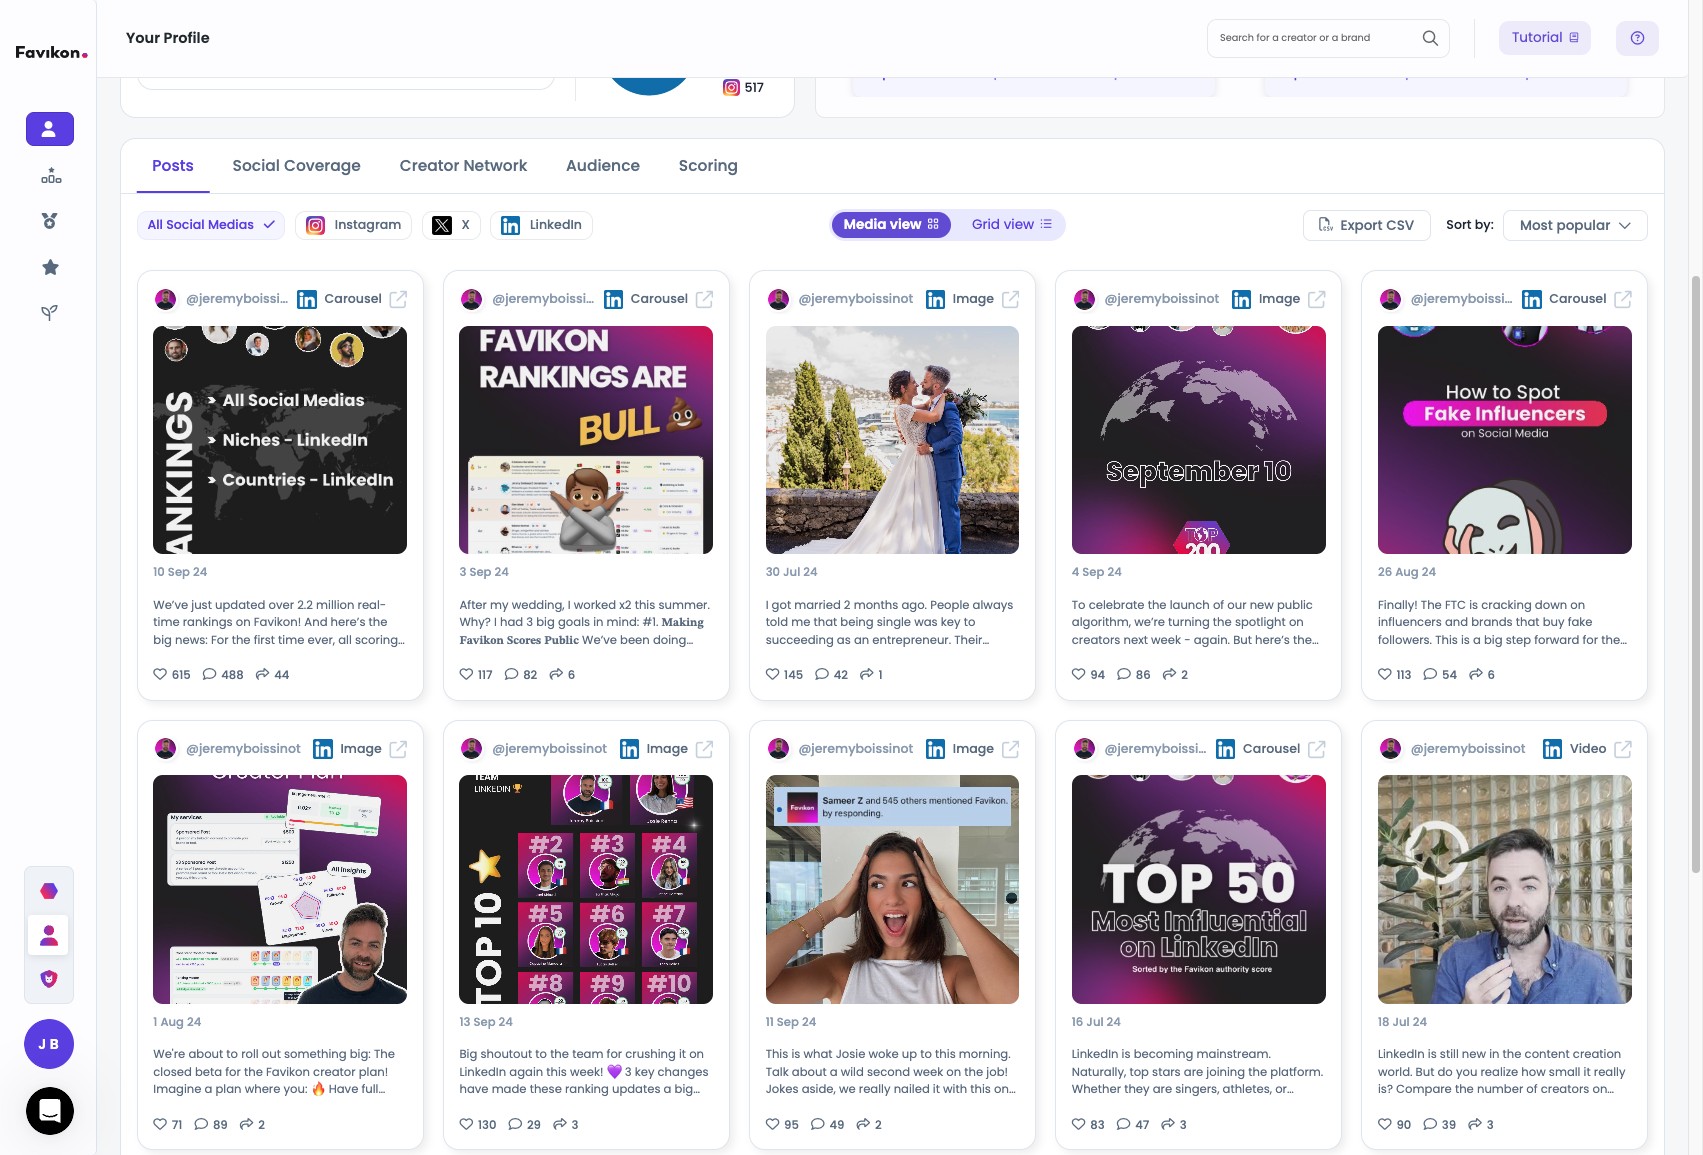The height and width of the screenshot is (1155, 1703).
Task: Click the share icon on the 16 Jul 24 post
Action: (x=1167, y=1124)
